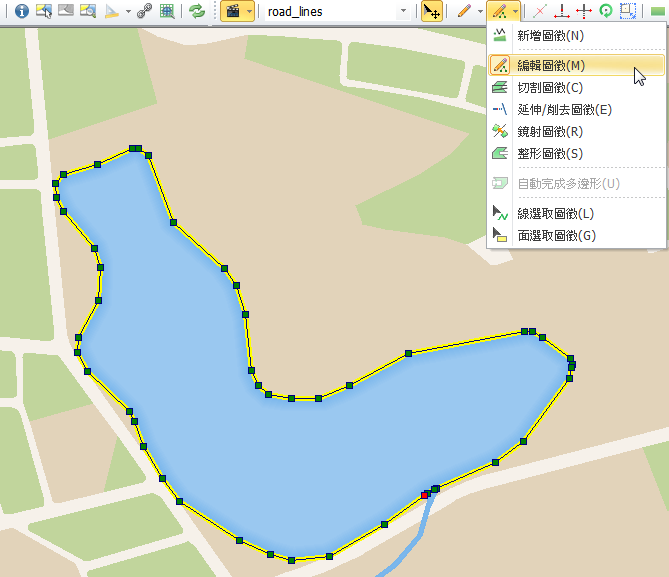669x577 pixels.
Task: Choose the map tool with magnifier overlay
Action: pyautogui.click(x=88, y=11)
